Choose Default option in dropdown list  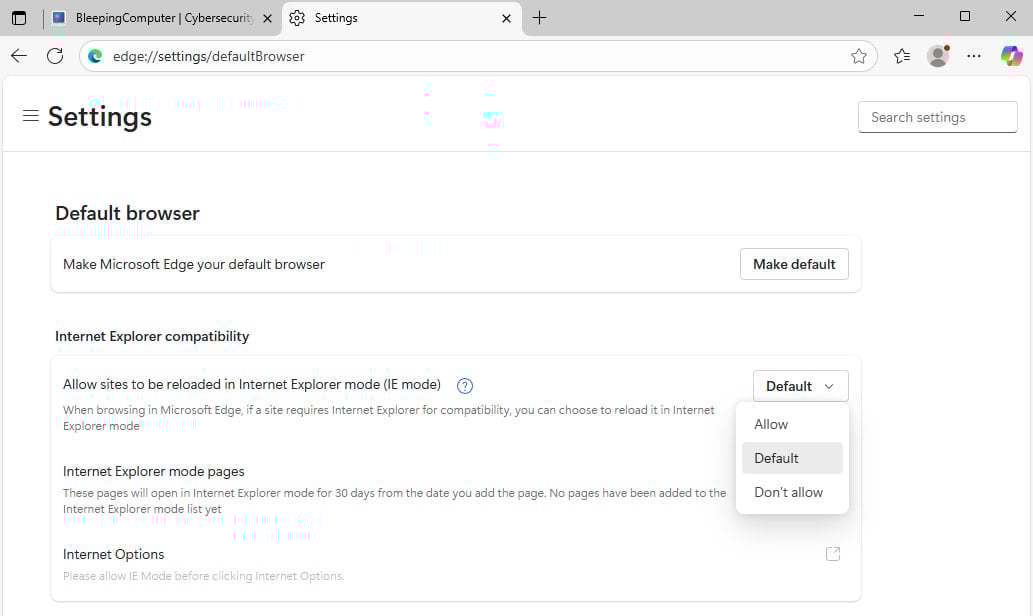coord(777,458)
